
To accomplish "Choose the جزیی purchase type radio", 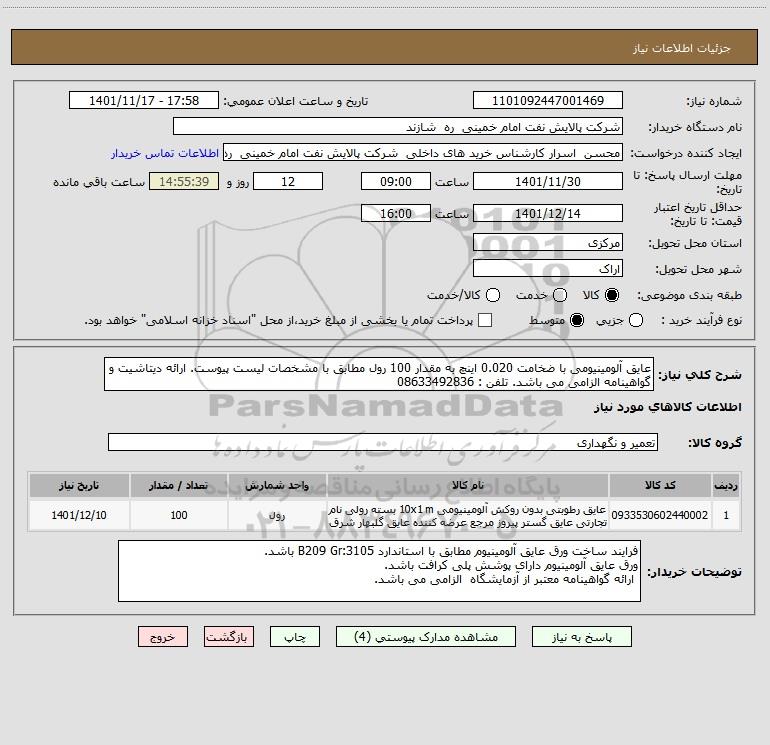I will [x=636, y=320].
